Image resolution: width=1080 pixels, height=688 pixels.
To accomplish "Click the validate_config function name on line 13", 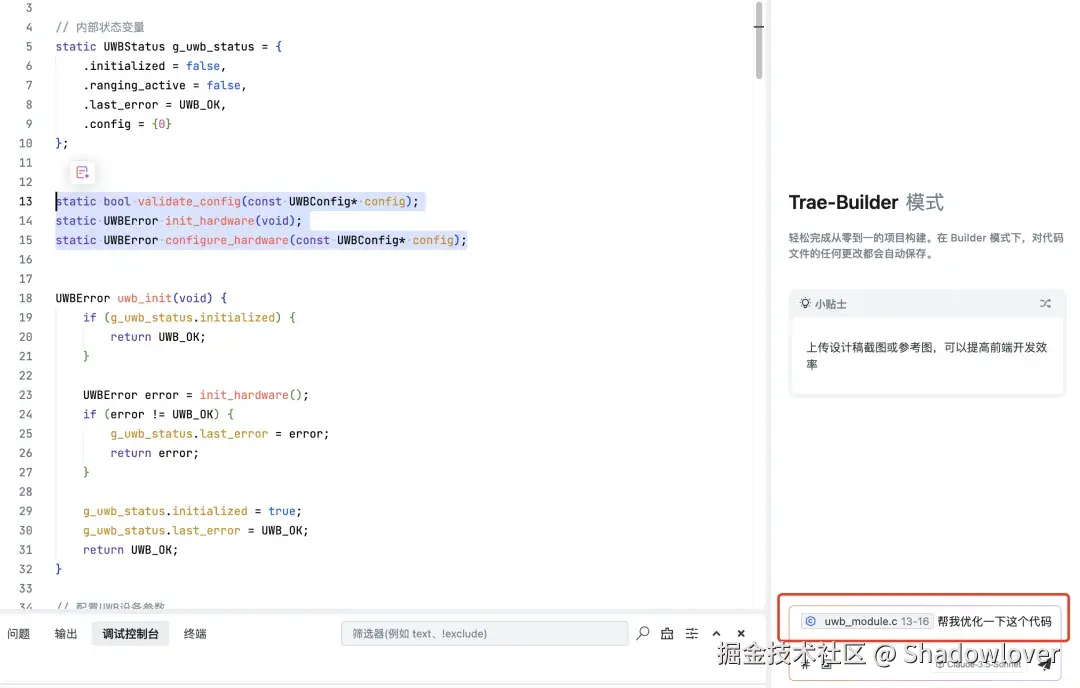I will (x=189, y=201).
